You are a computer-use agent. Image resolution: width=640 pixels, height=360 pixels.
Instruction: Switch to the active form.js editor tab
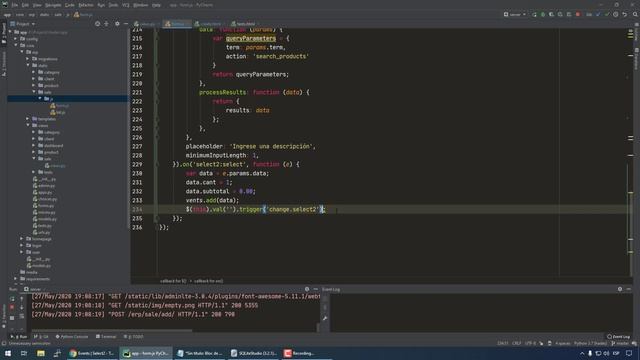pyautogui.click(x=176, y=24)
